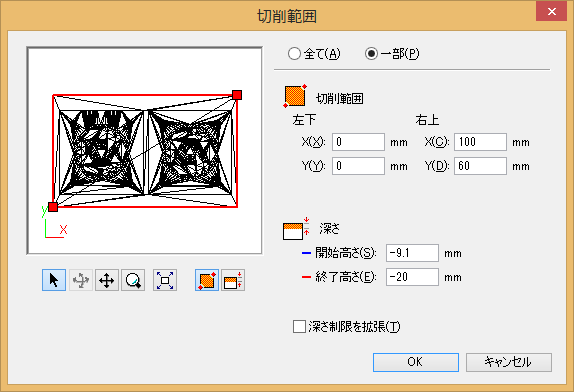
Task: Select the zoom magnifier tool
Action: tap(133, 280)
